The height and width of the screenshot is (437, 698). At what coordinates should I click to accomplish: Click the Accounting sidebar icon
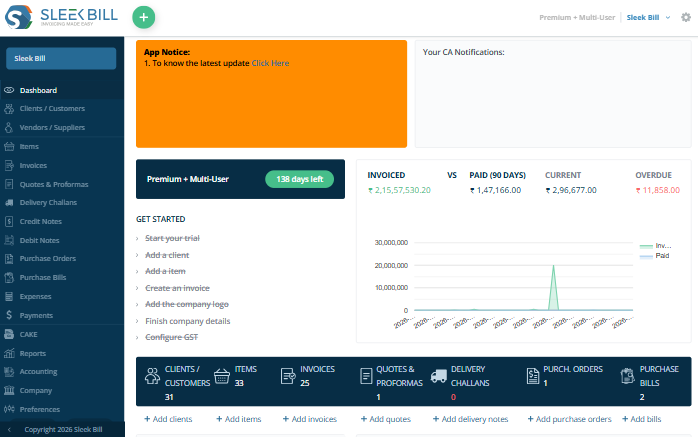click(9, 372)
